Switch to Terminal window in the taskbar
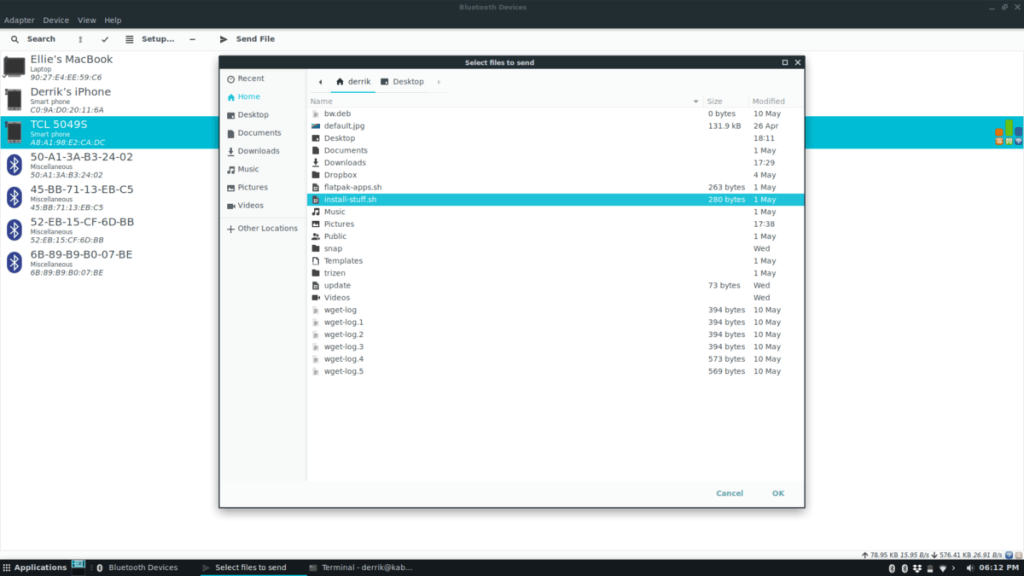This screenshot has width=1024, height=576. (x=361, y=567)
